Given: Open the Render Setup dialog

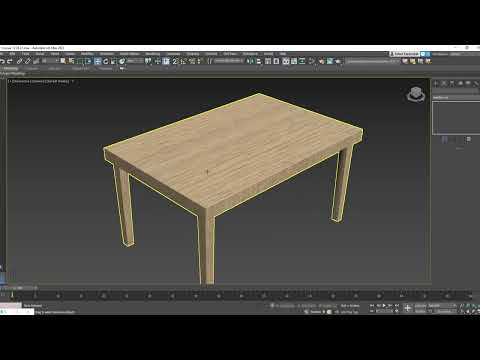Looking at the screenshot, I should point(321,61).
